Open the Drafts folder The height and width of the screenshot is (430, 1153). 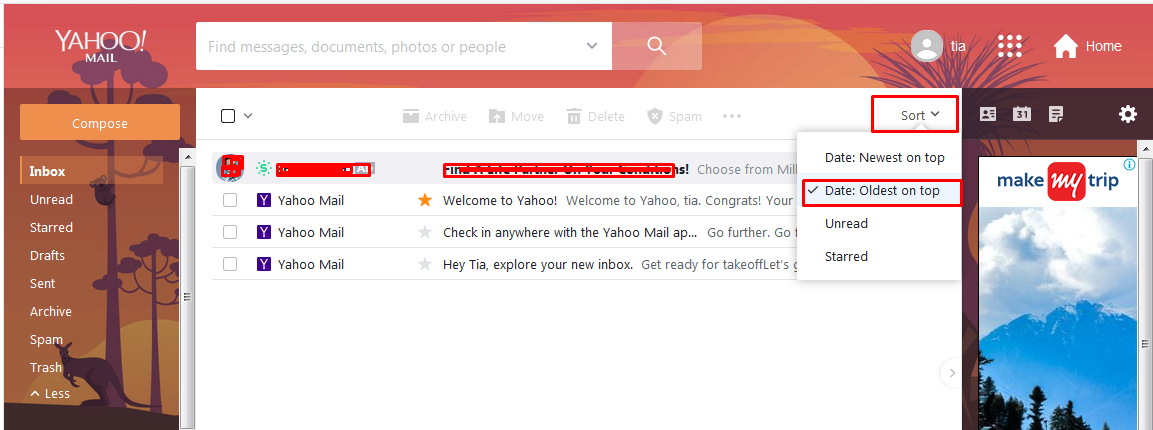point(47,255)
